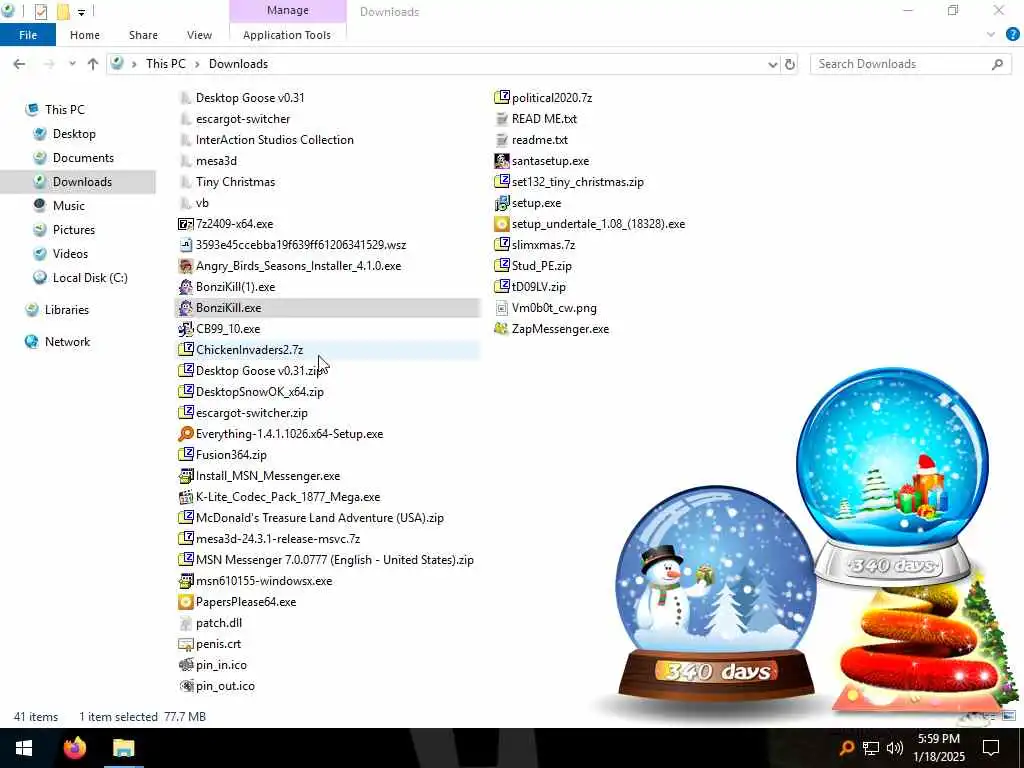This screenshot has height=768, width=1024.
Task: Open Pictures in the navigation pane
Action: (x=73, y=230)
